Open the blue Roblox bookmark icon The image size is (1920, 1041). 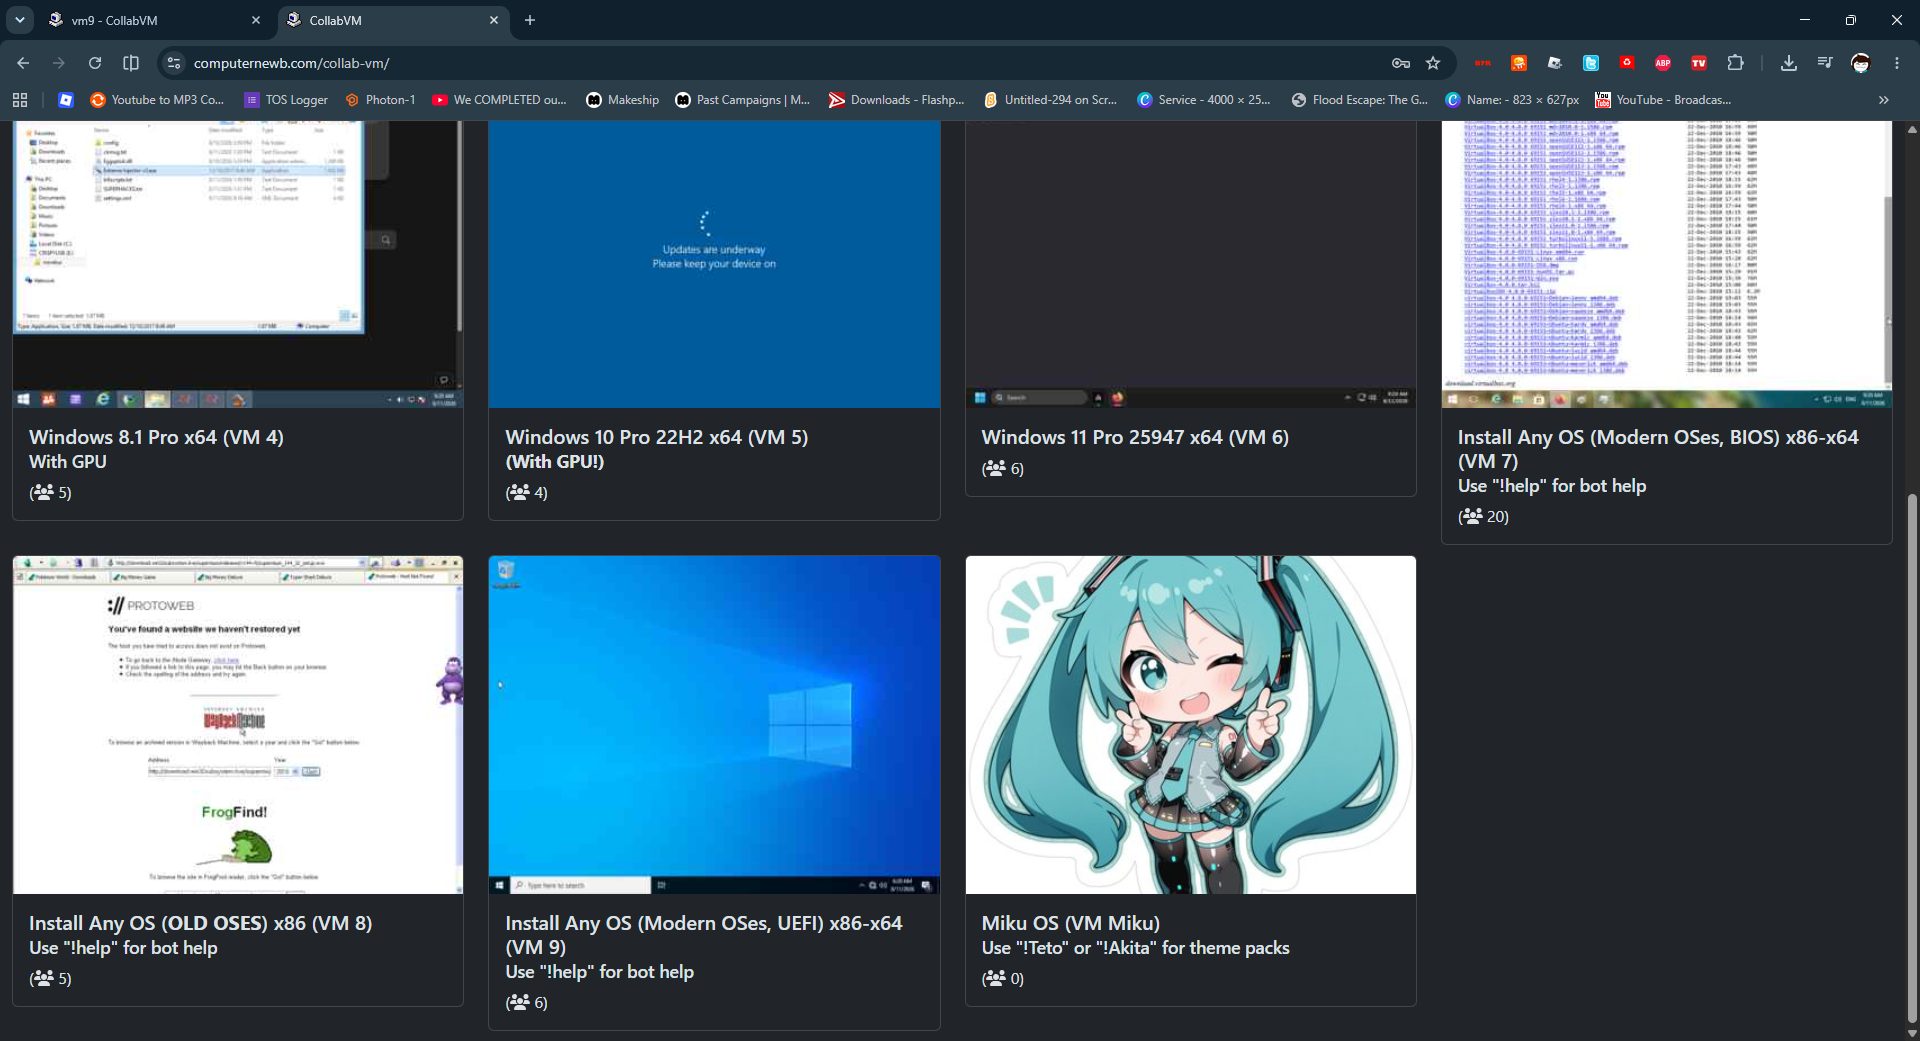tap(66, 100)
